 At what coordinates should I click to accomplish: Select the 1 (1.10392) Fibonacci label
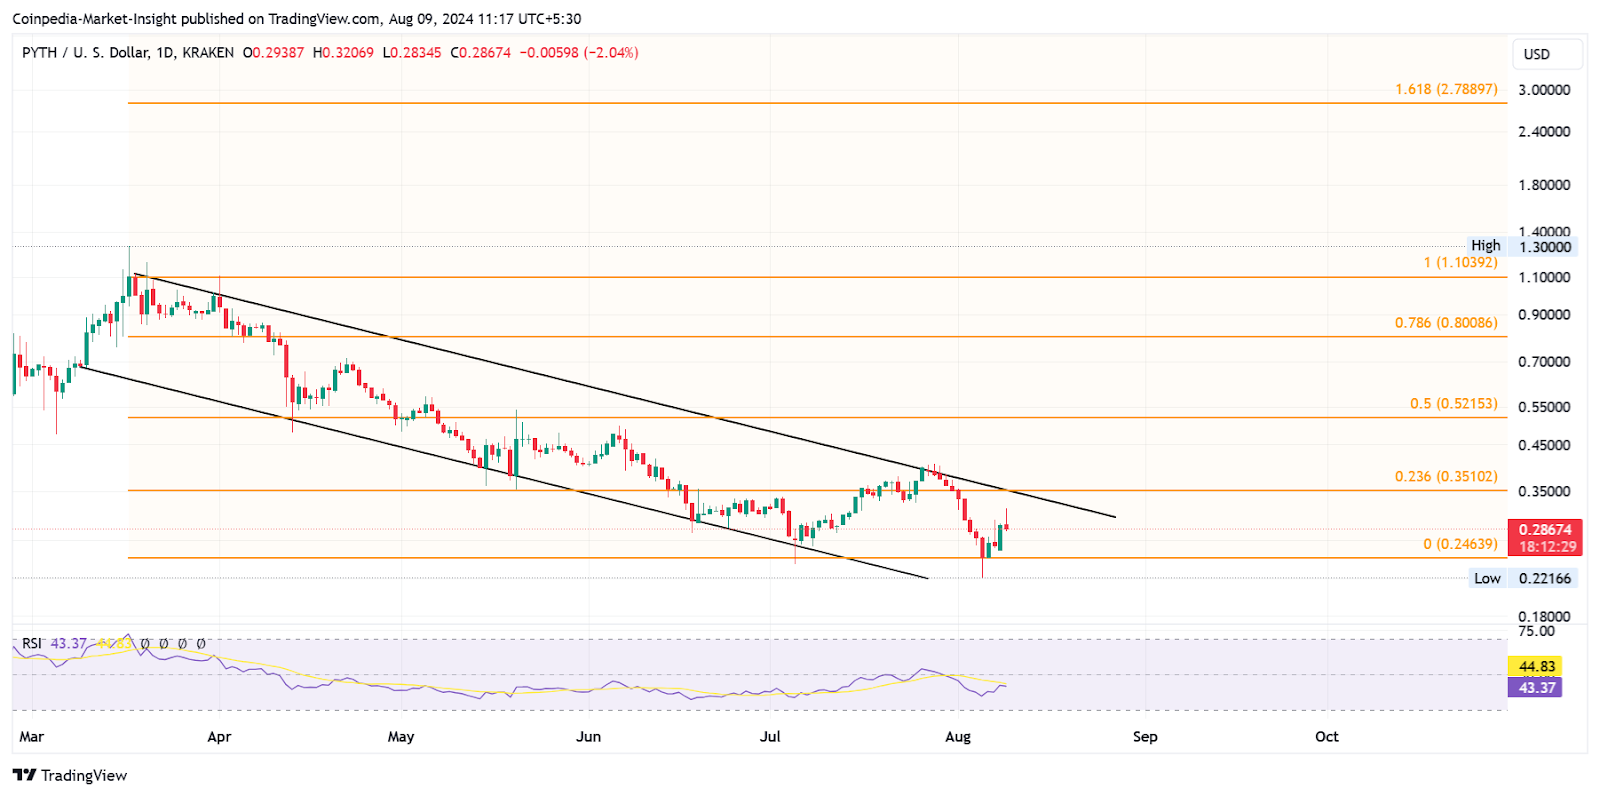click(x=1461, y=262)
